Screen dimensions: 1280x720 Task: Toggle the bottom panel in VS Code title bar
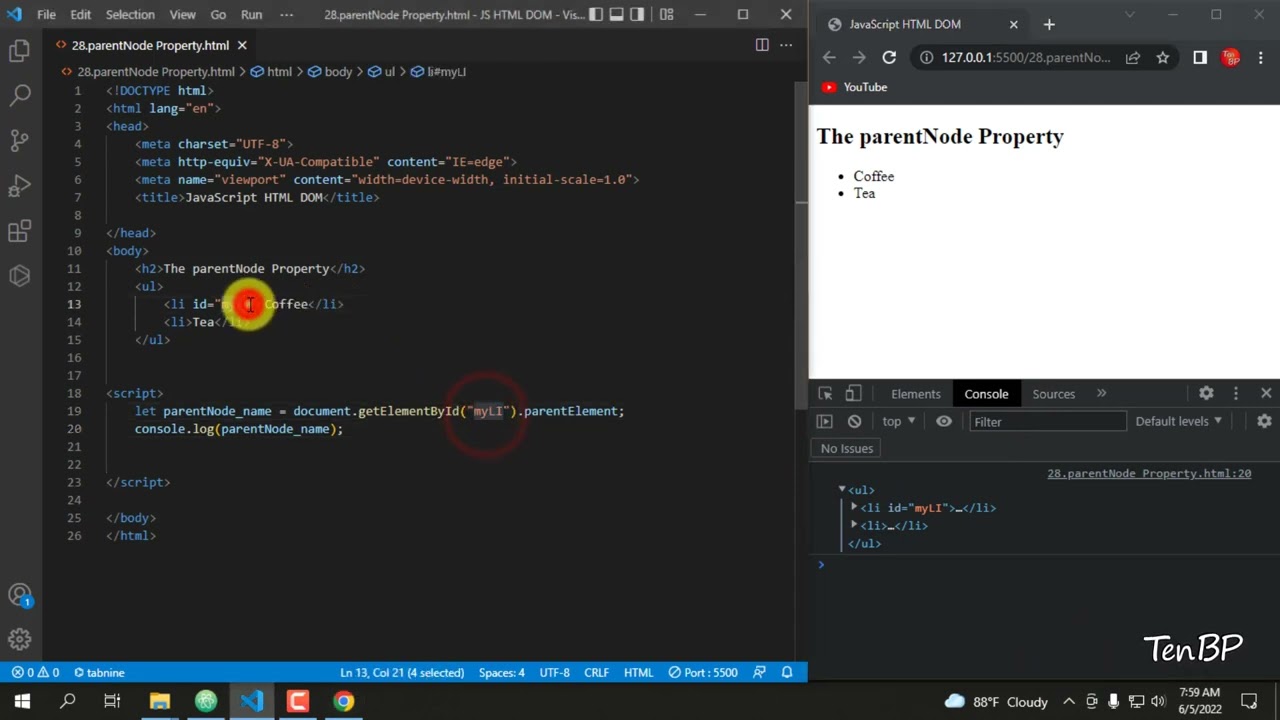(x=617, y=15)
